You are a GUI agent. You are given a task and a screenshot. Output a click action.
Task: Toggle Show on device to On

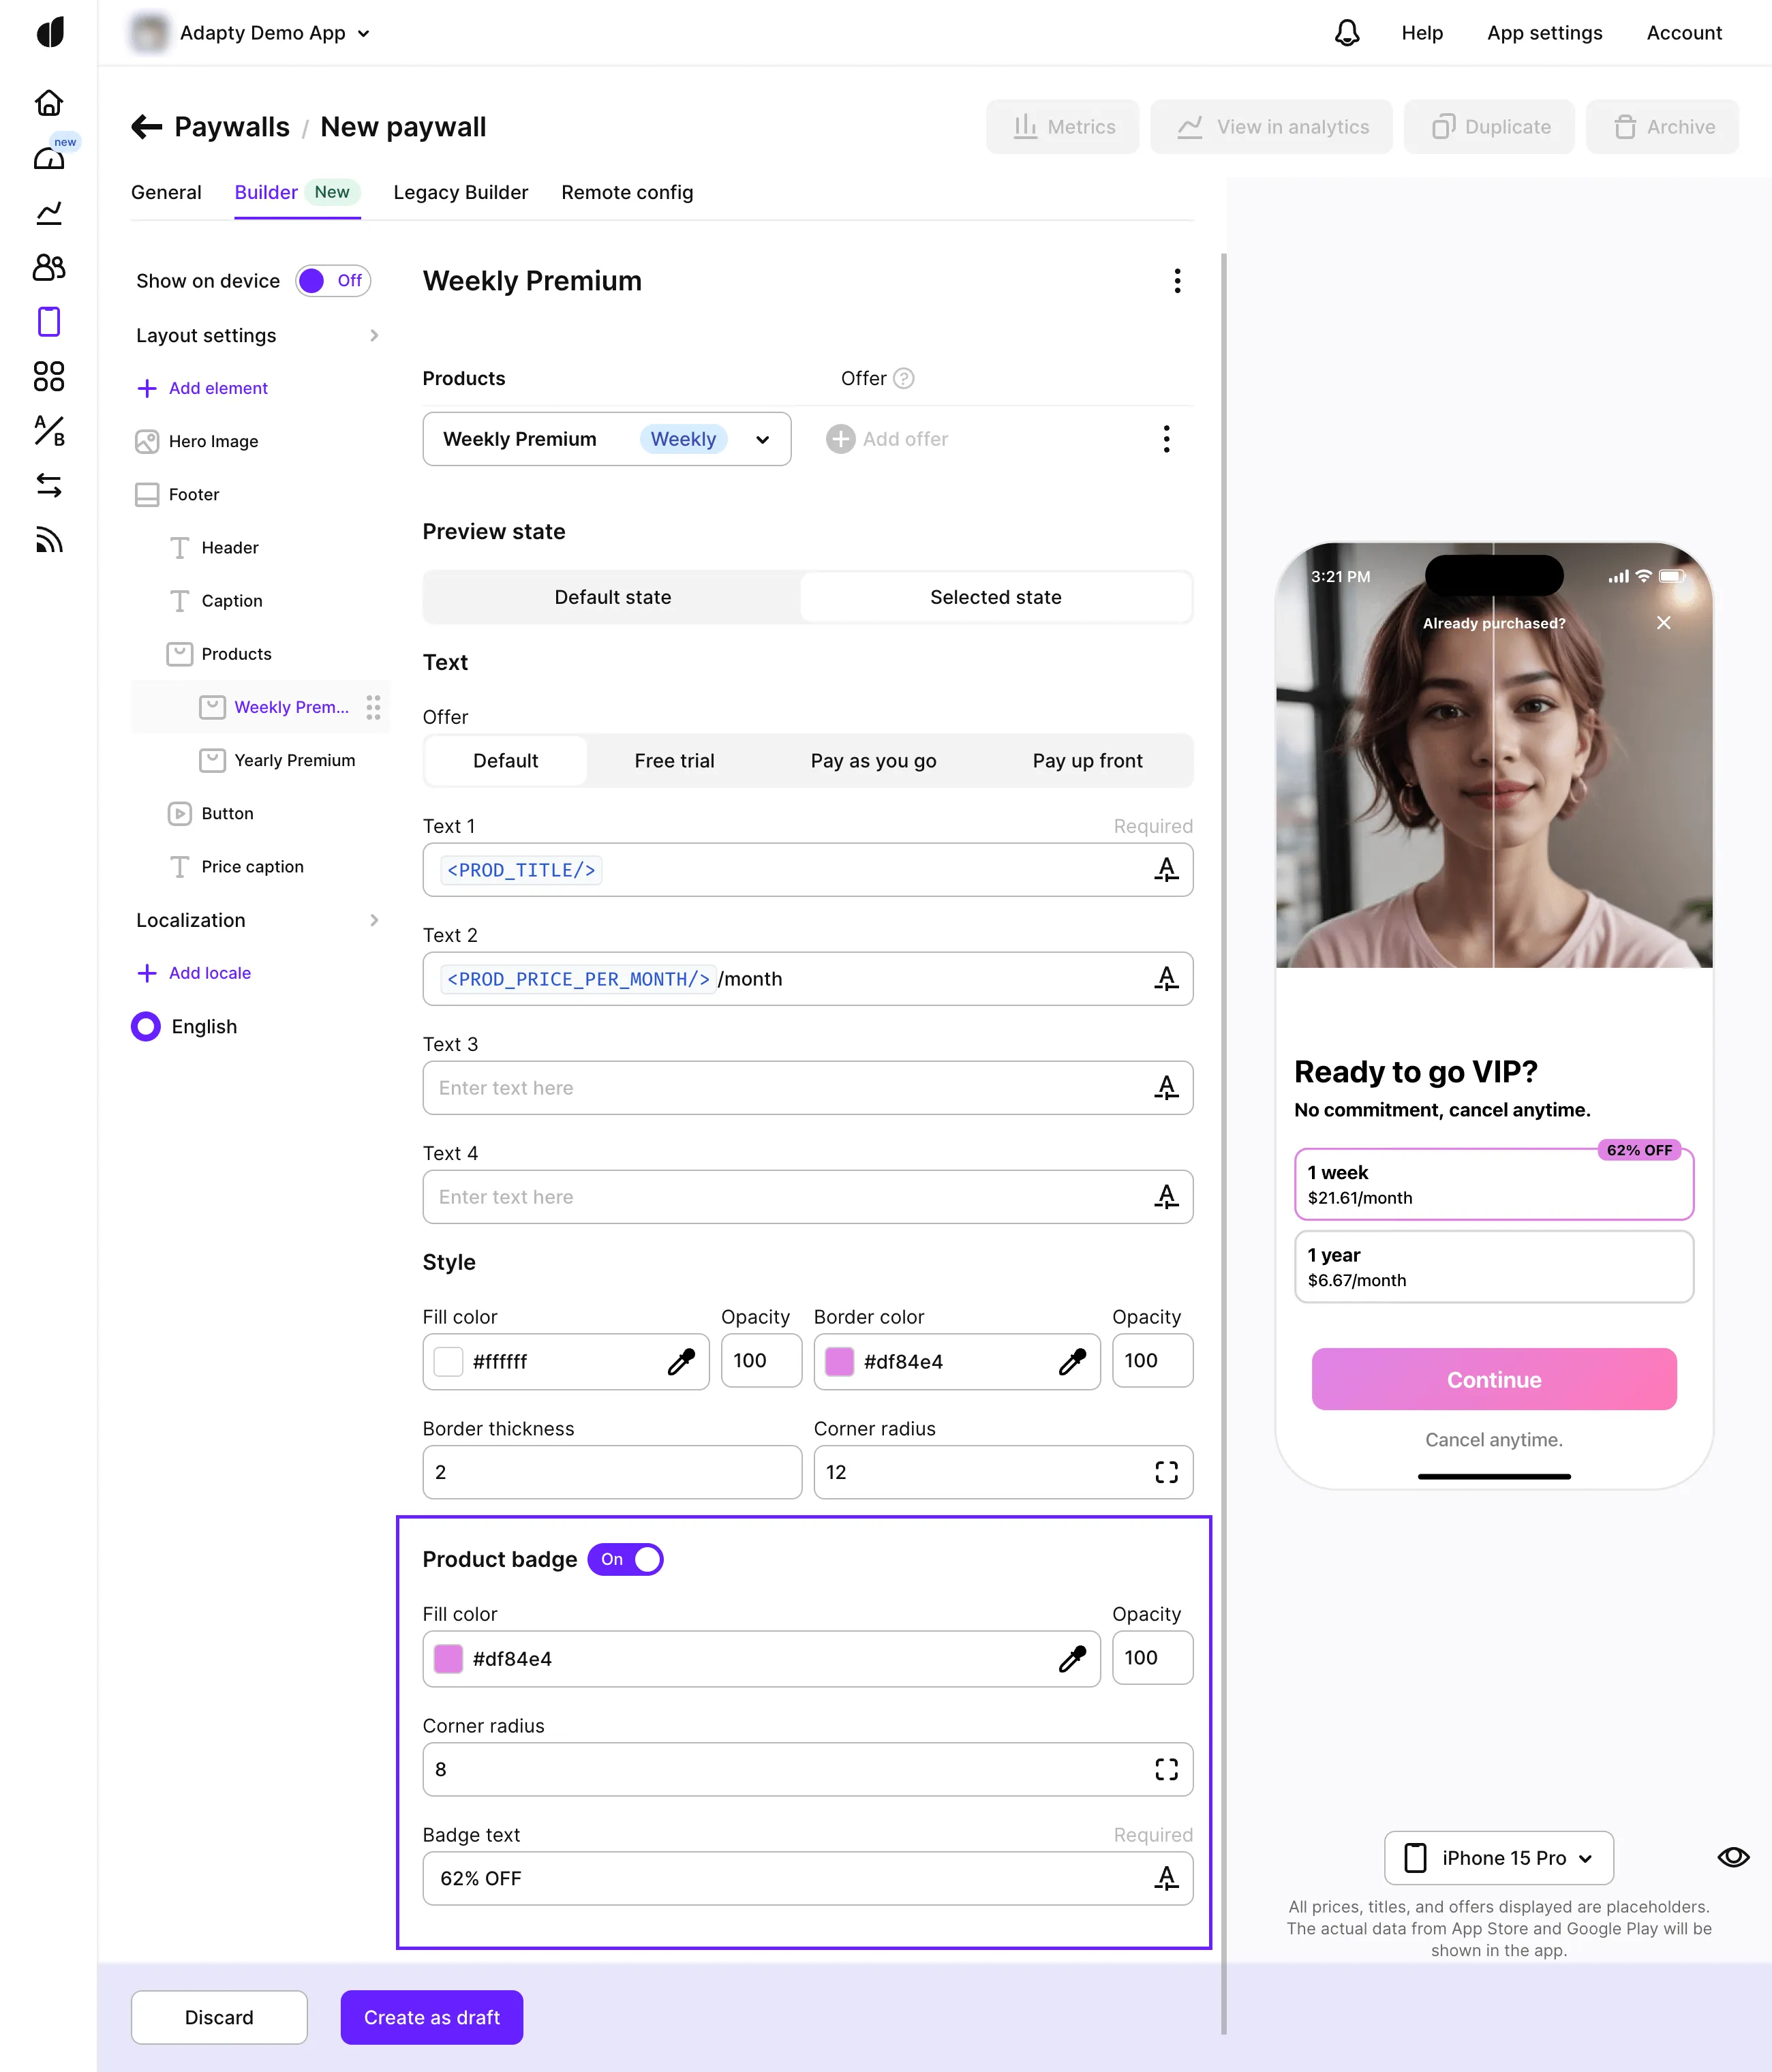[x=332, y=281]
